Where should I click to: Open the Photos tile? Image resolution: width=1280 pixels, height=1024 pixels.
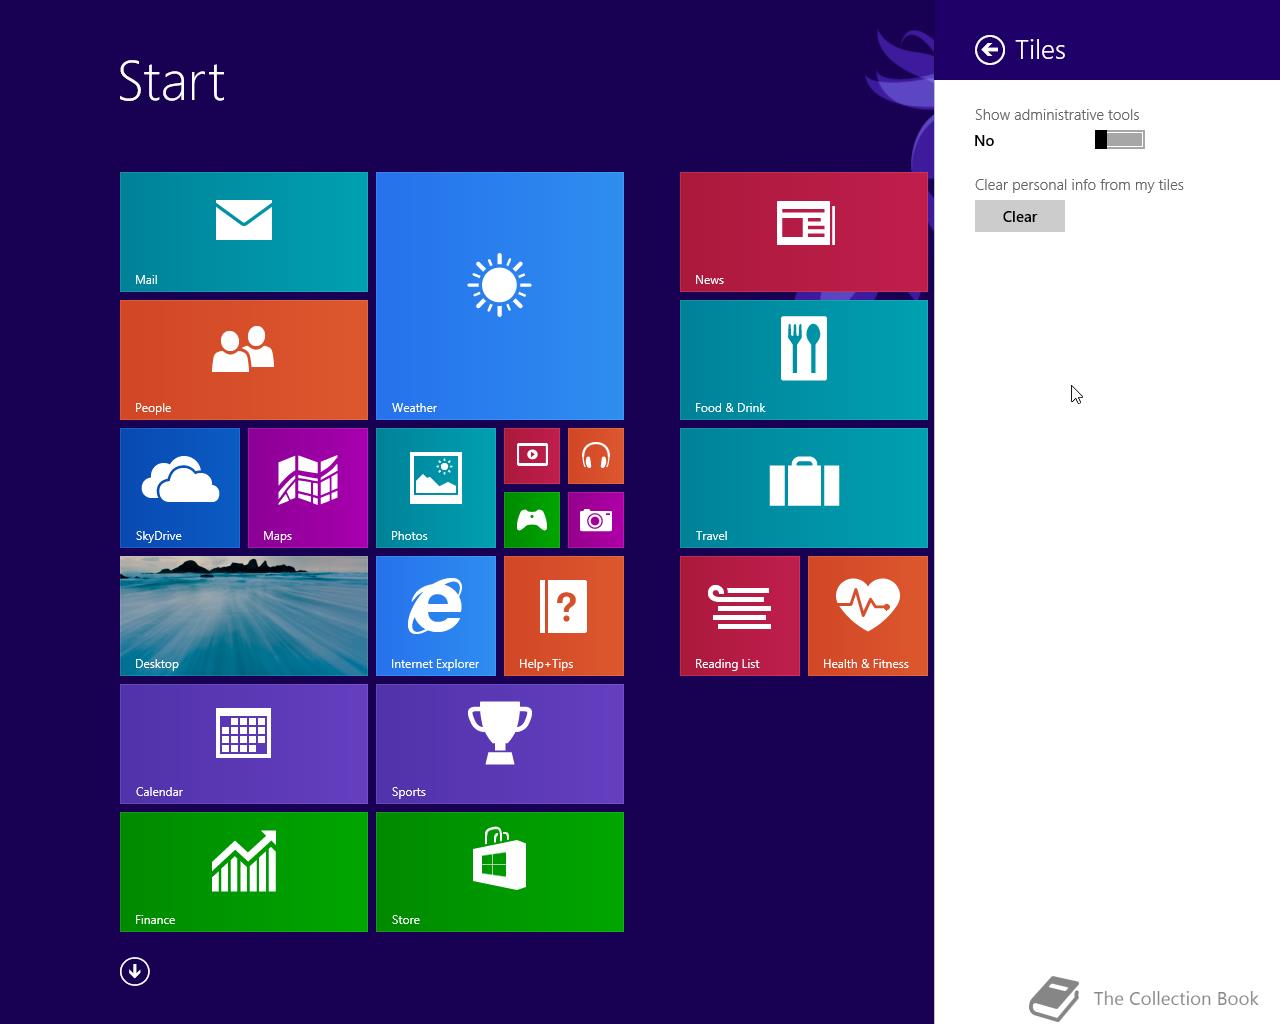coord(436,488)
